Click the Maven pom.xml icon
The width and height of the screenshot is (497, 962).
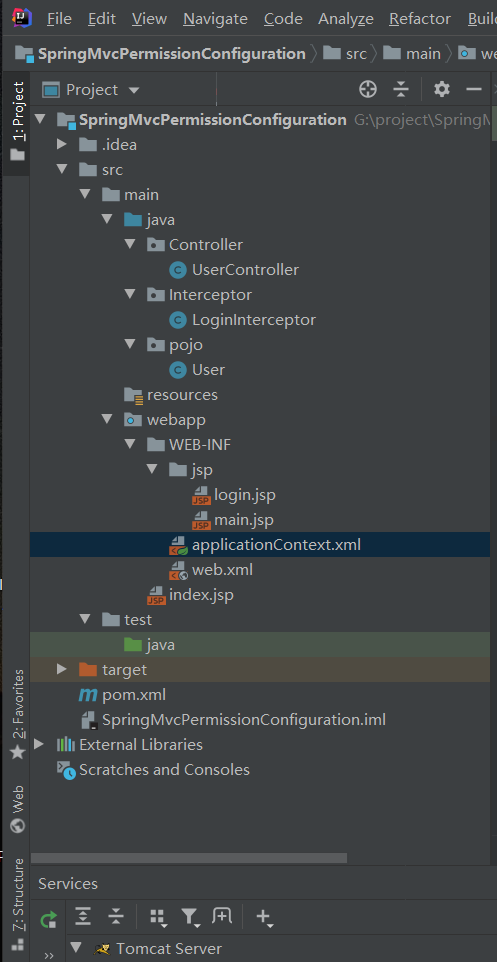(x=88, y=695)
